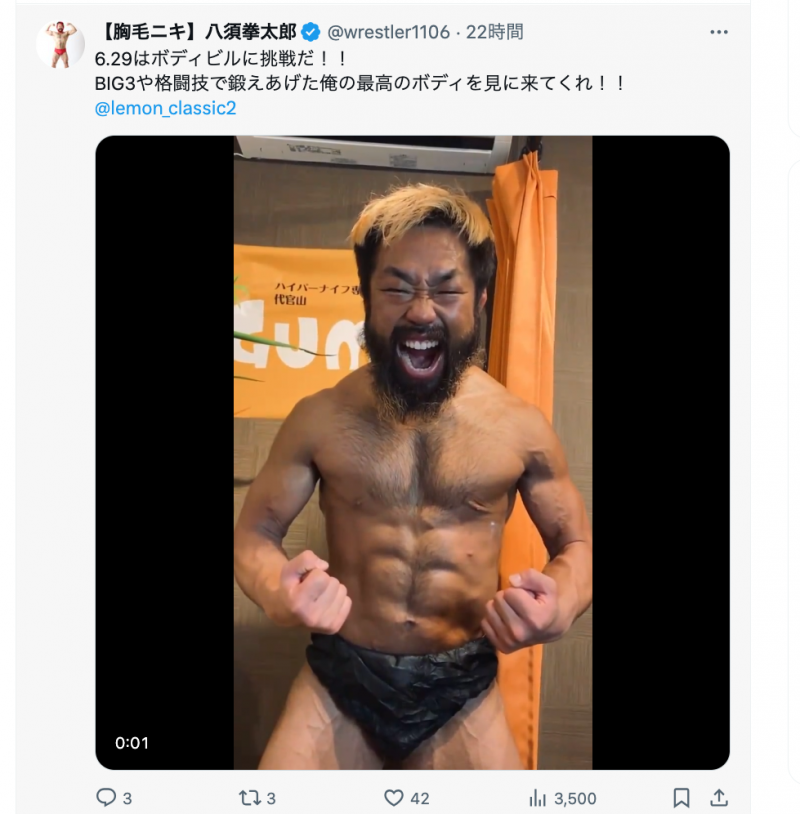Click the repost count 3
This screenshot has height=814, width=800.
(x=271, y=798)
